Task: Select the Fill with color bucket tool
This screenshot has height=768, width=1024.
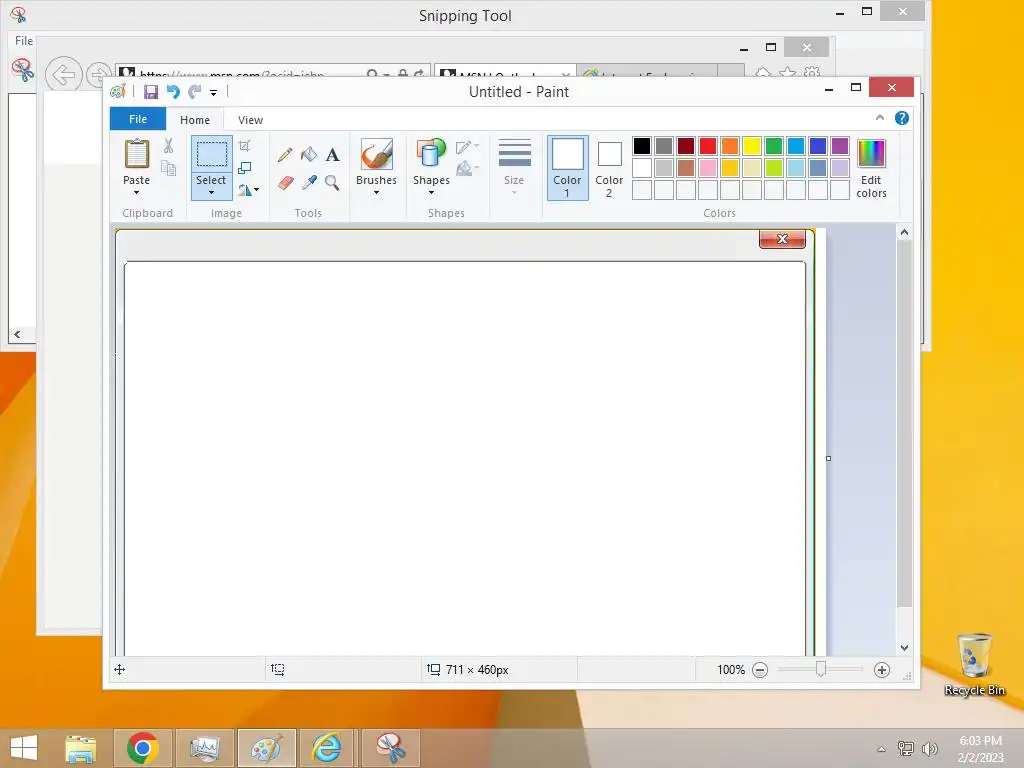Action: tap(309, 155)
